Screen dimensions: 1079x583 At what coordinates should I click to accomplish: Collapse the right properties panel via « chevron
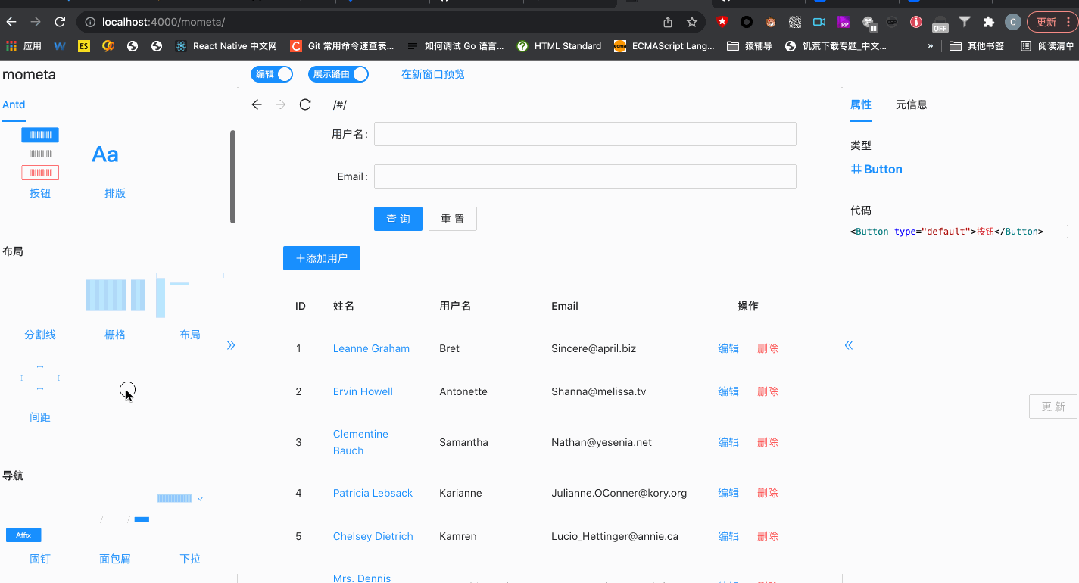[848, 345]
